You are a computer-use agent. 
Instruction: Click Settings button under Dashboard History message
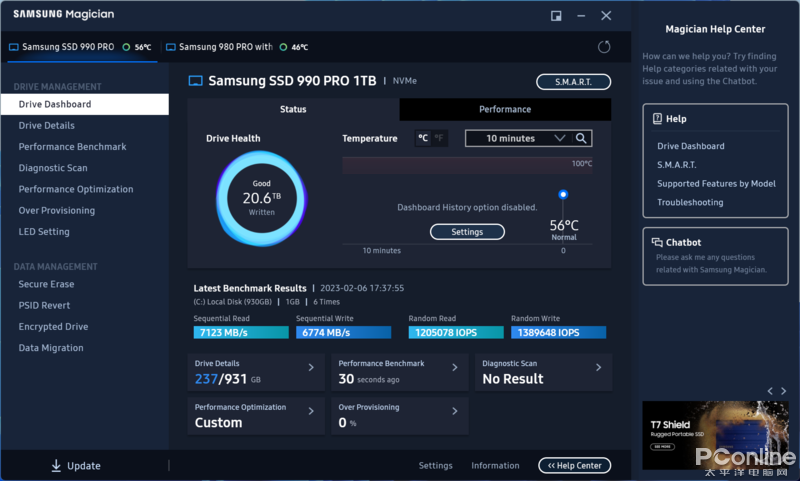(467, 232)
